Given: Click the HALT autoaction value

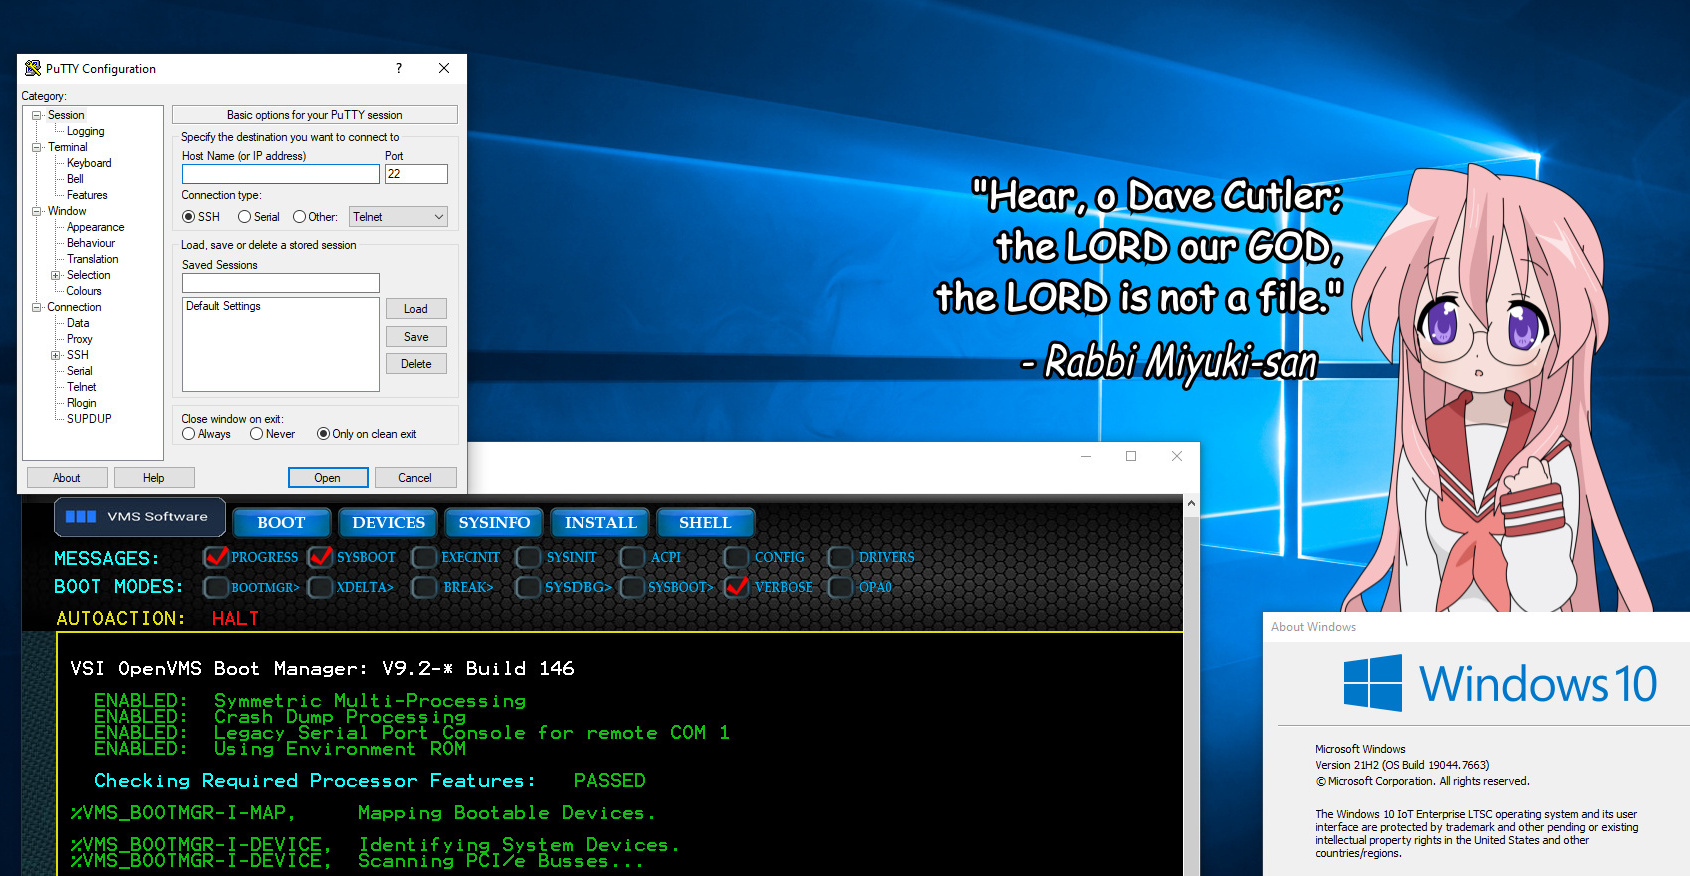Looking at the screenshot, I should click(235, 619).
